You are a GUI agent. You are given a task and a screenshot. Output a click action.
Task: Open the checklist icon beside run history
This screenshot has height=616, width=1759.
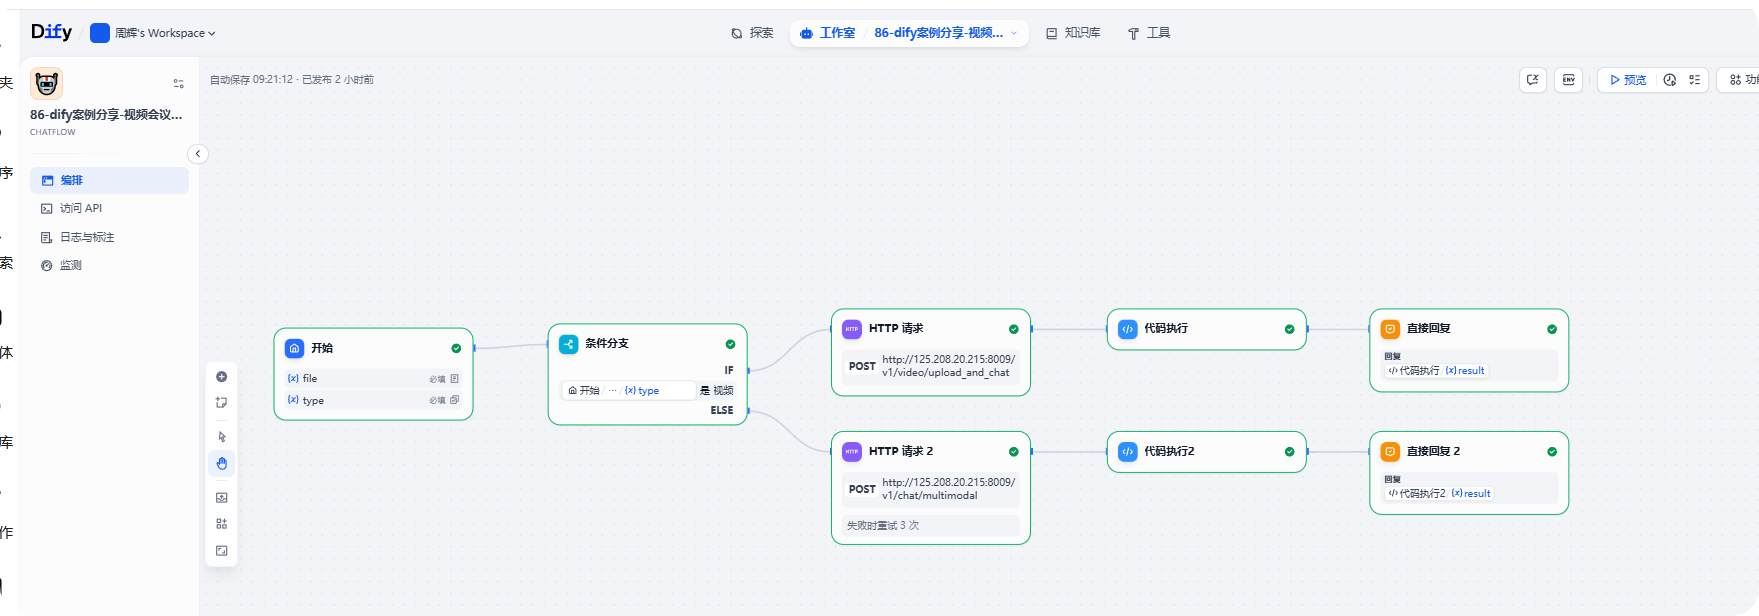coord(1695,80)
